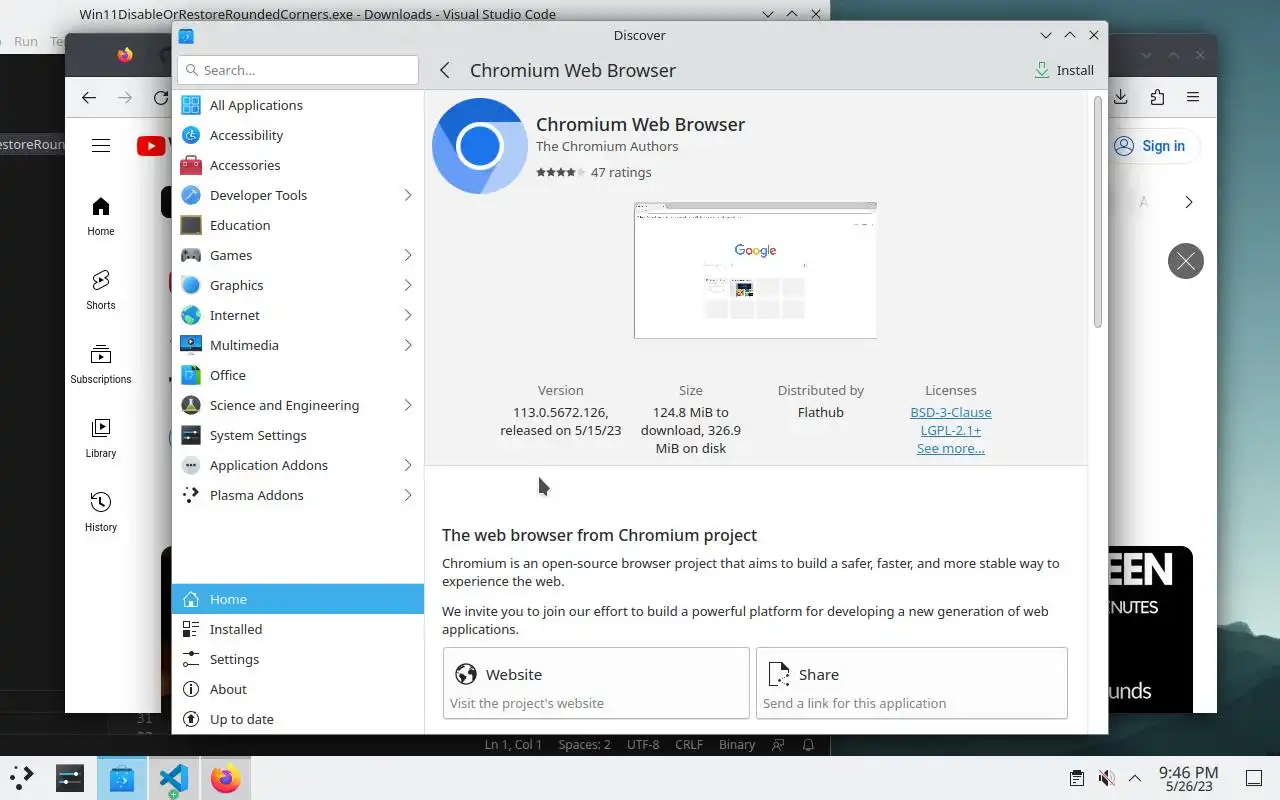Open the Chromium screenshot thumbnail
1280x800 pixels.
click(x=755, y=270)
